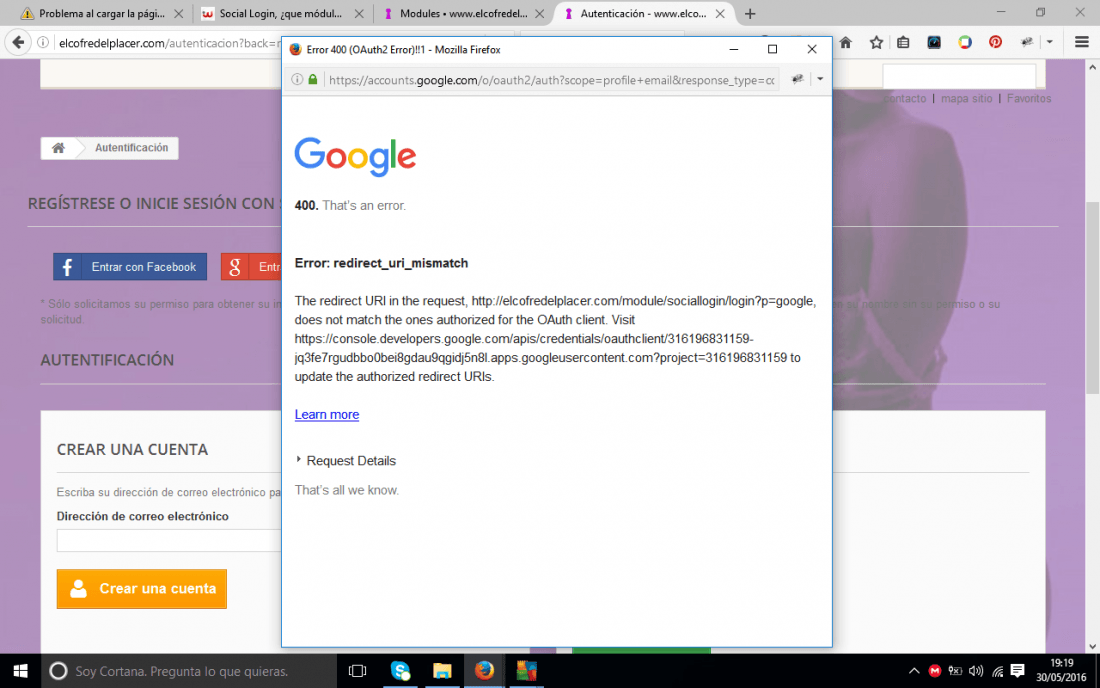Close the Error 400 popup window

pos(812,49)
